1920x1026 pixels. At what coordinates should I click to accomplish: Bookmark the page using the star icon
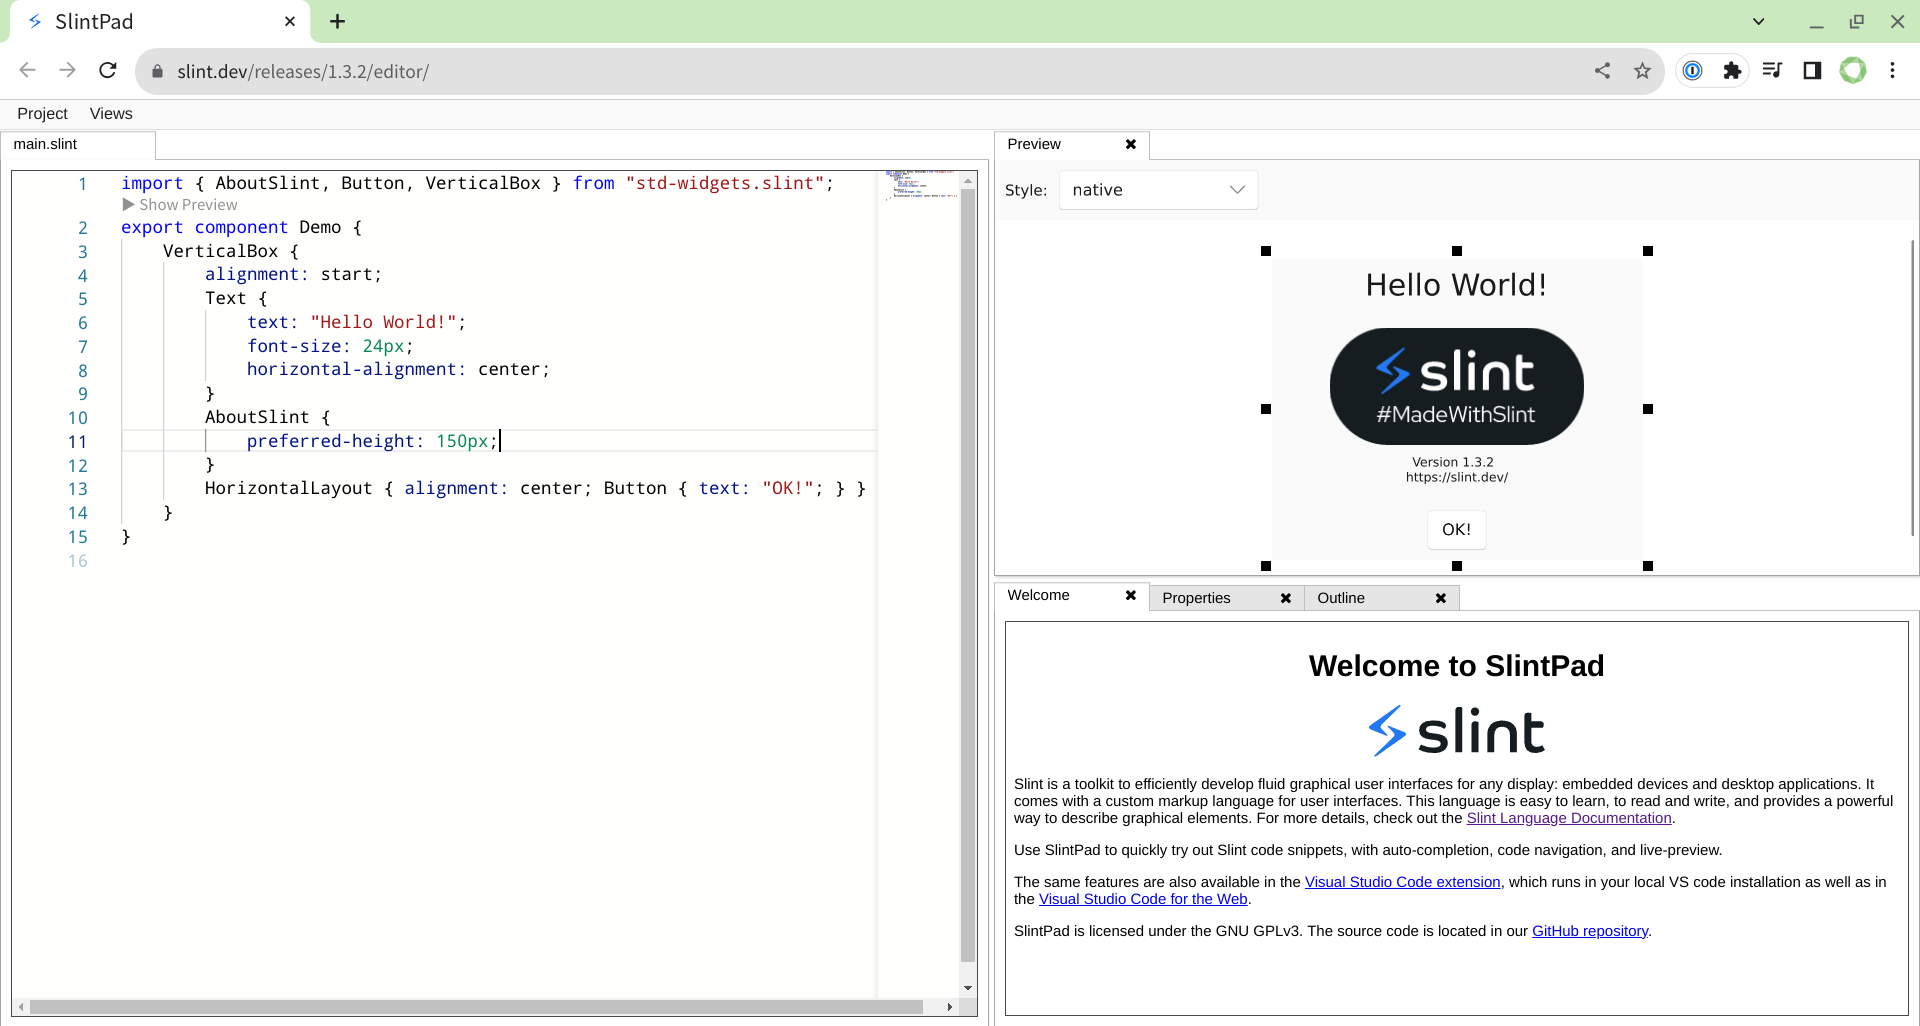click(1642, 70)
